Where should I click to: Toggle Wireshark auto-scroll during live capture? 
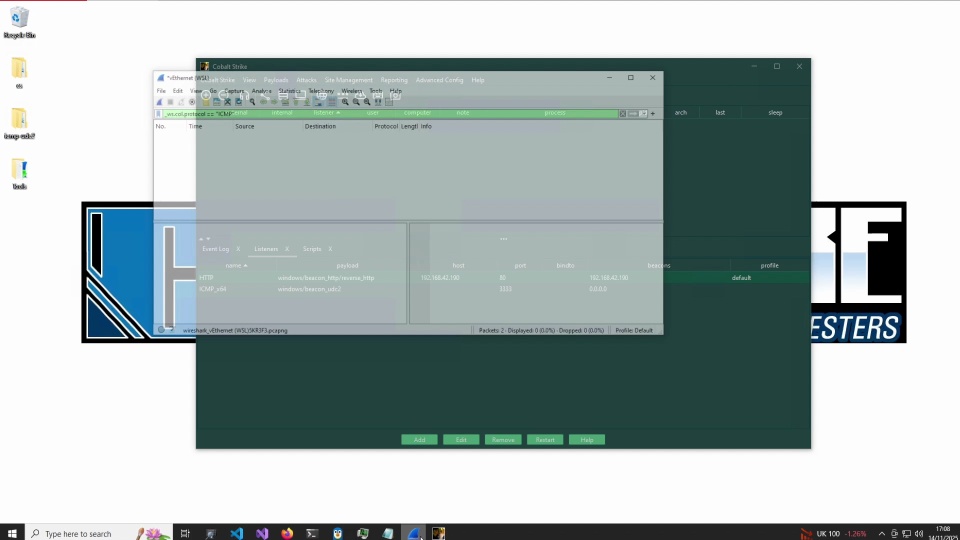[318, 102]
